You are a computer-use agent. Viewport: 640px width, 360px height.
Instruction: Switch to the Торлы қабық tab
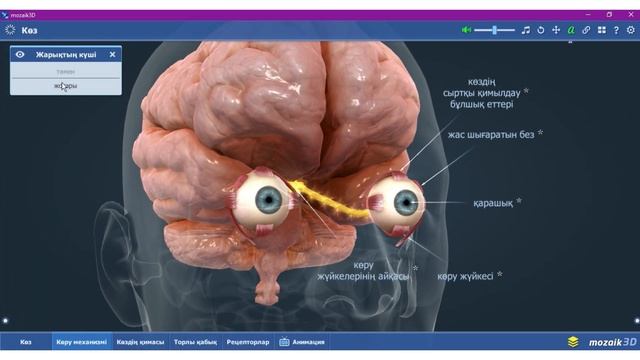pos(195,342)
